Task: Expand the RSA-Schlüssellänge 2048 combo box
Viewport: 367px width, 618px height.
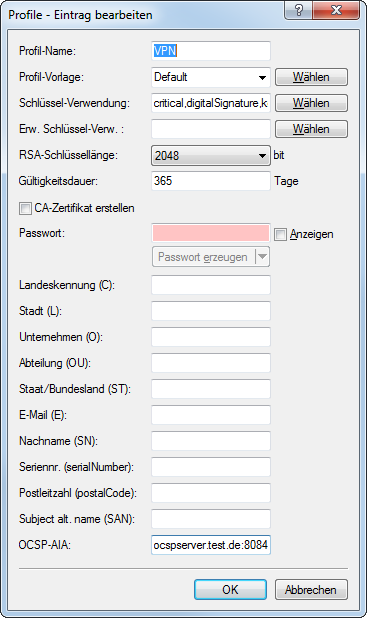Action: pyautogui.click(x=211, y=155)
